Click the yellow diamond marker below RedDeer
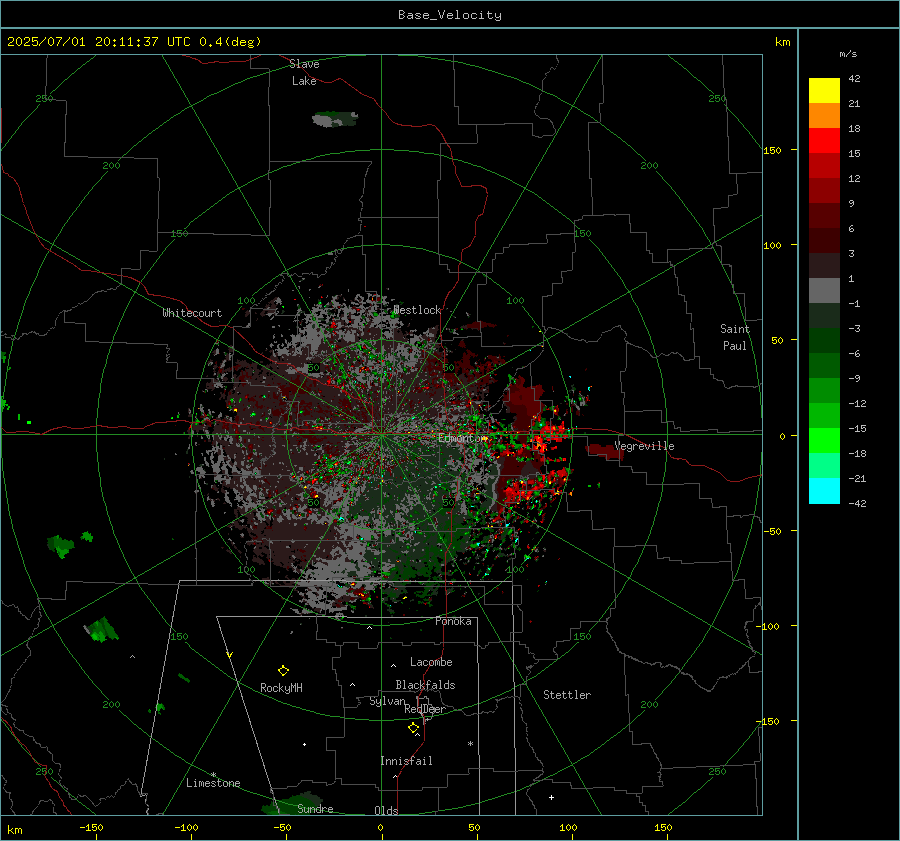The width and height of the screenshot is (900, 841). 413,728
